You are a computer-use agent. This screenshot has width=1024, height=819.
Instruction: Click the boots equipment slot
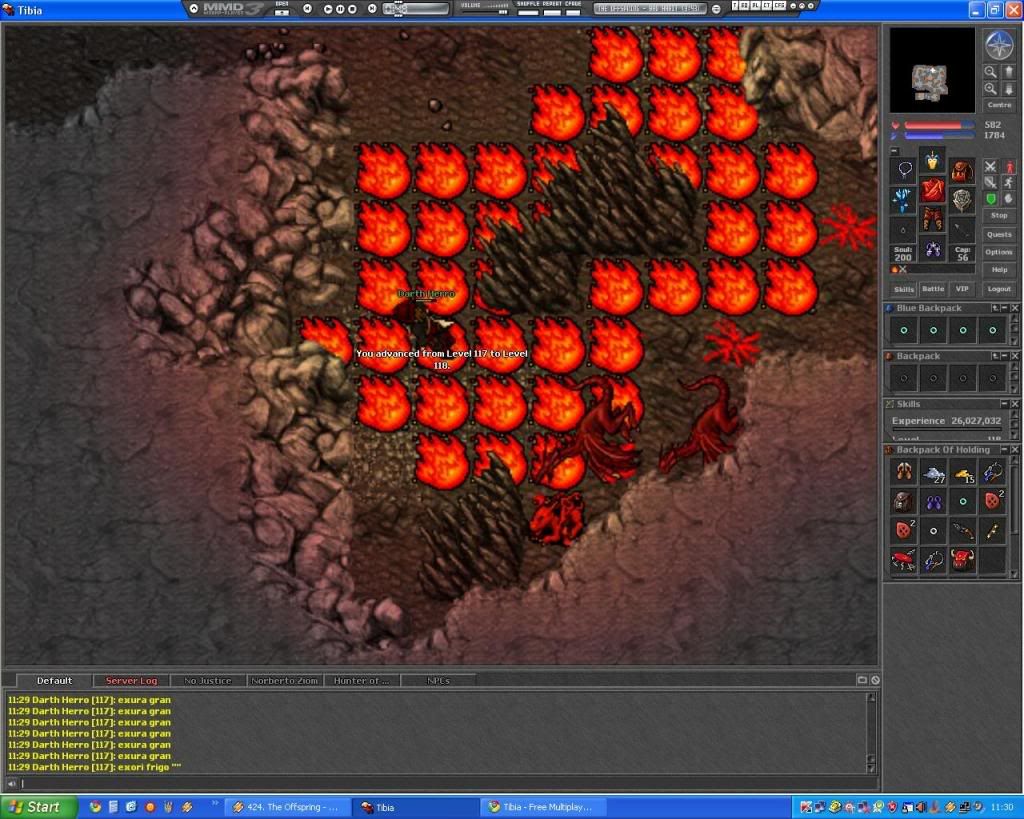coord(933,249)
